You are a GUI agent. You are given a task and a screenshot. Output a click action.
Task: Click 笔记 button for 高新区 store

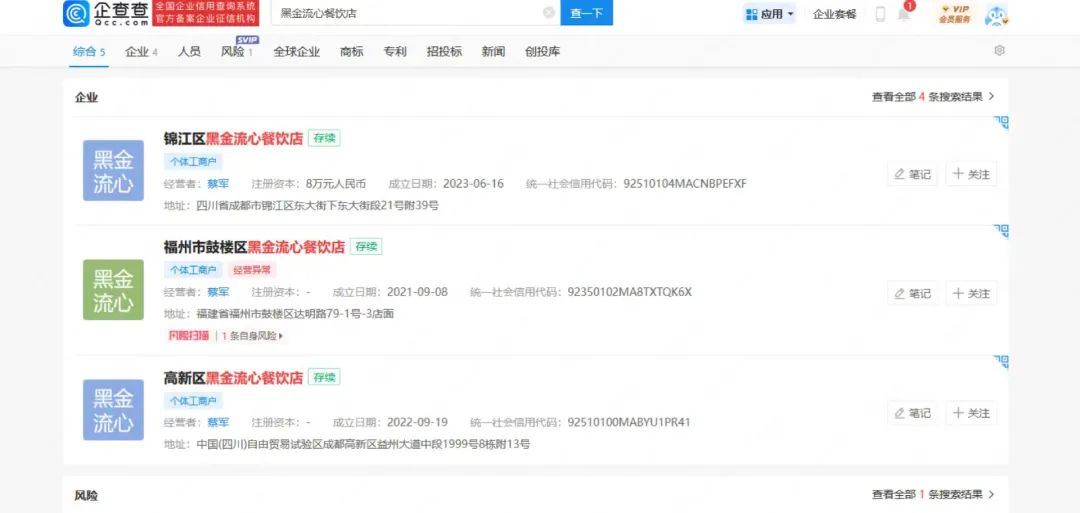point(912,413)
